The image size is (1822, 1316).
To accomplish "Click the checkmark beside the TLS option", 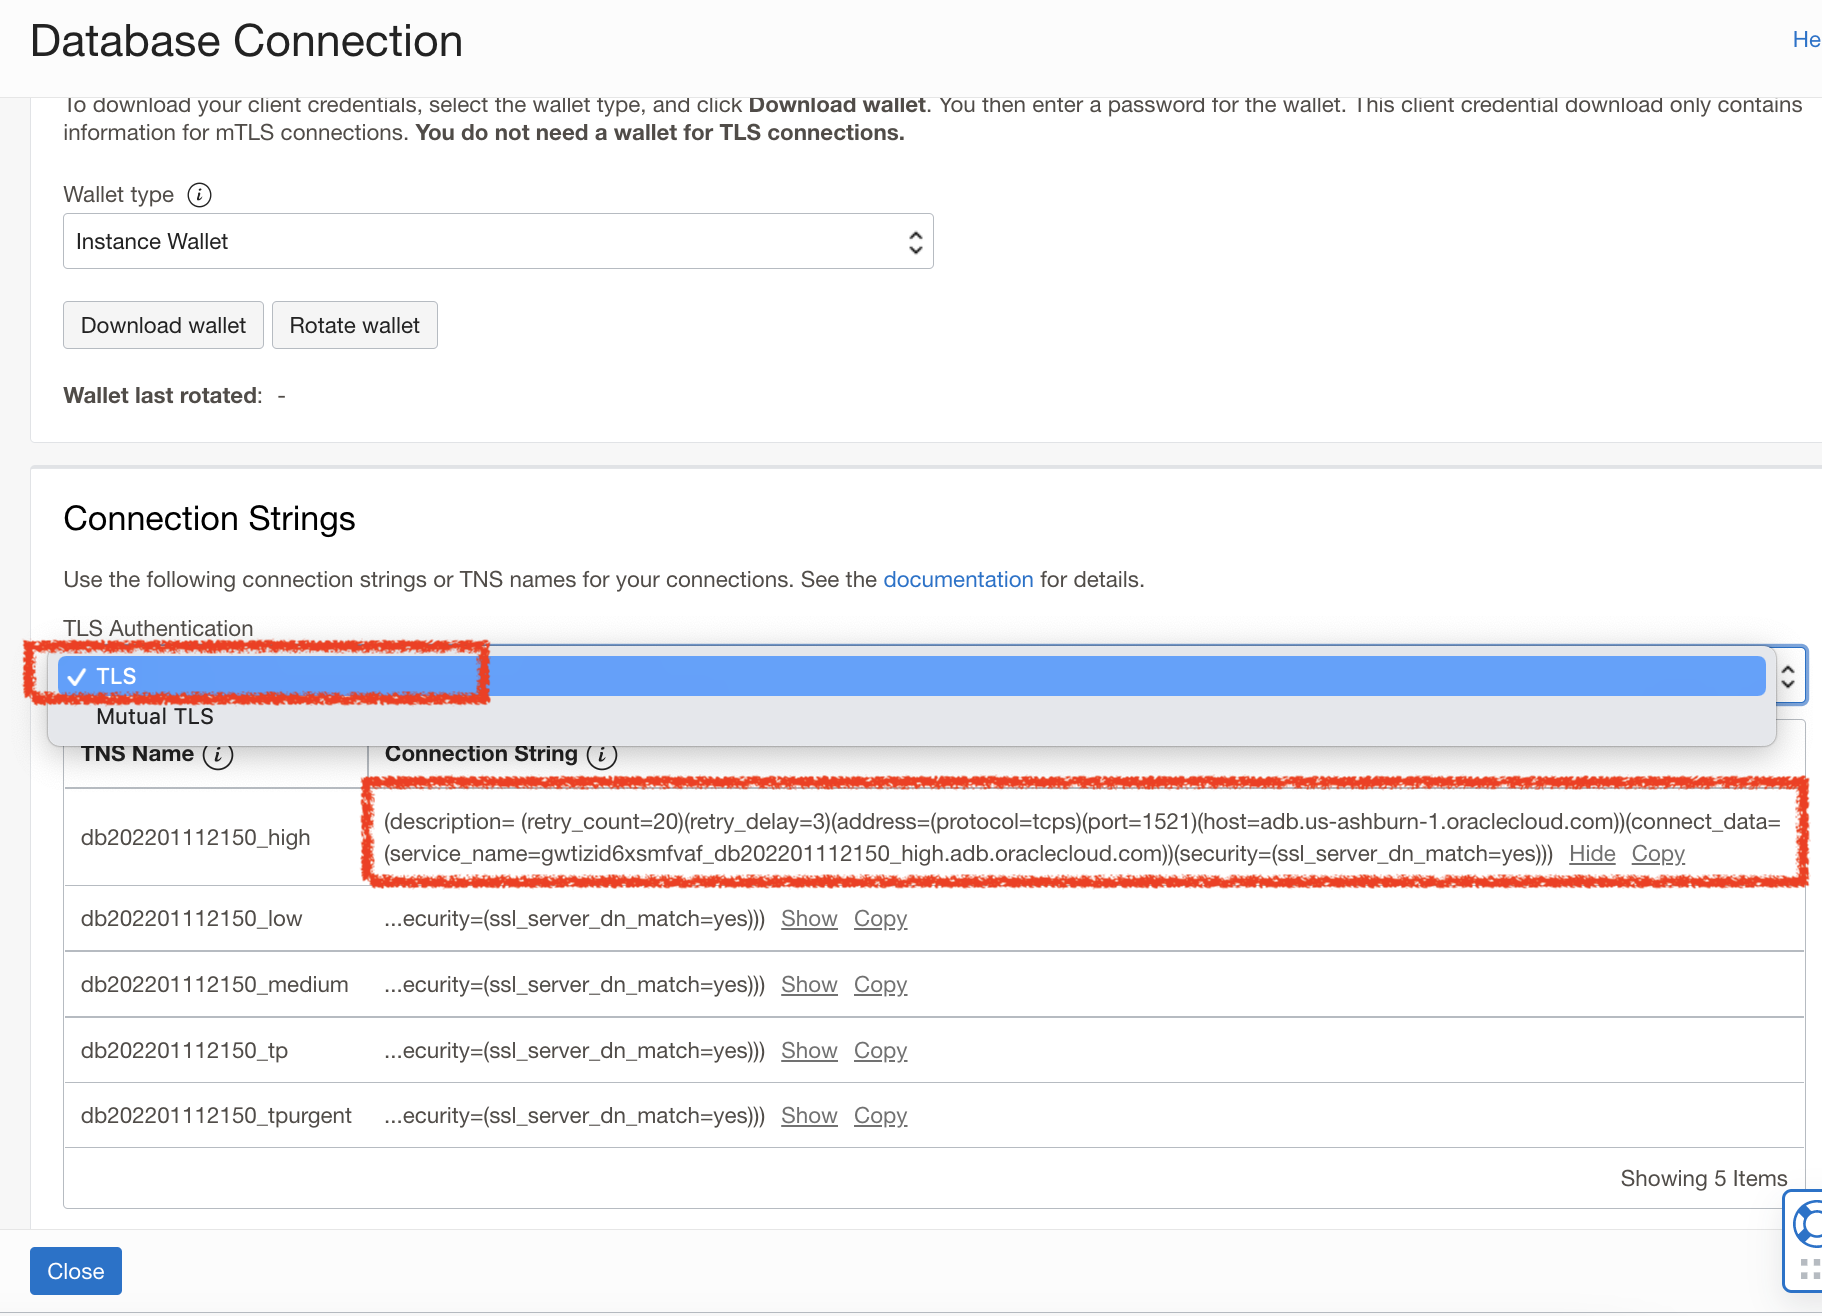I will (77, 676).
